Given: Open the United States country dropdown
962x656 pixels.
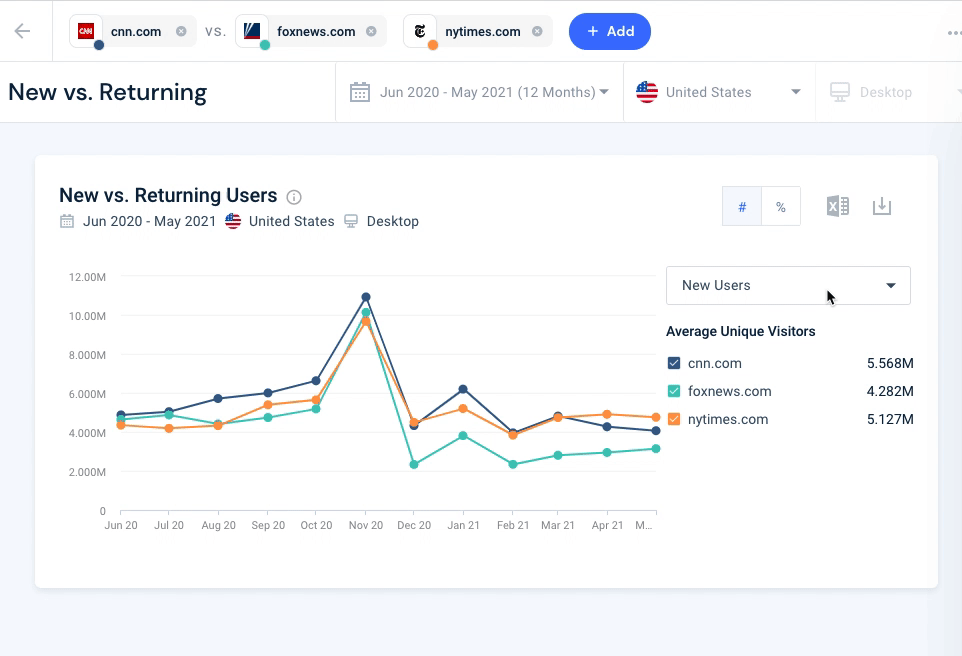Looking at the screenshot, I should click(x=718, y=92).
